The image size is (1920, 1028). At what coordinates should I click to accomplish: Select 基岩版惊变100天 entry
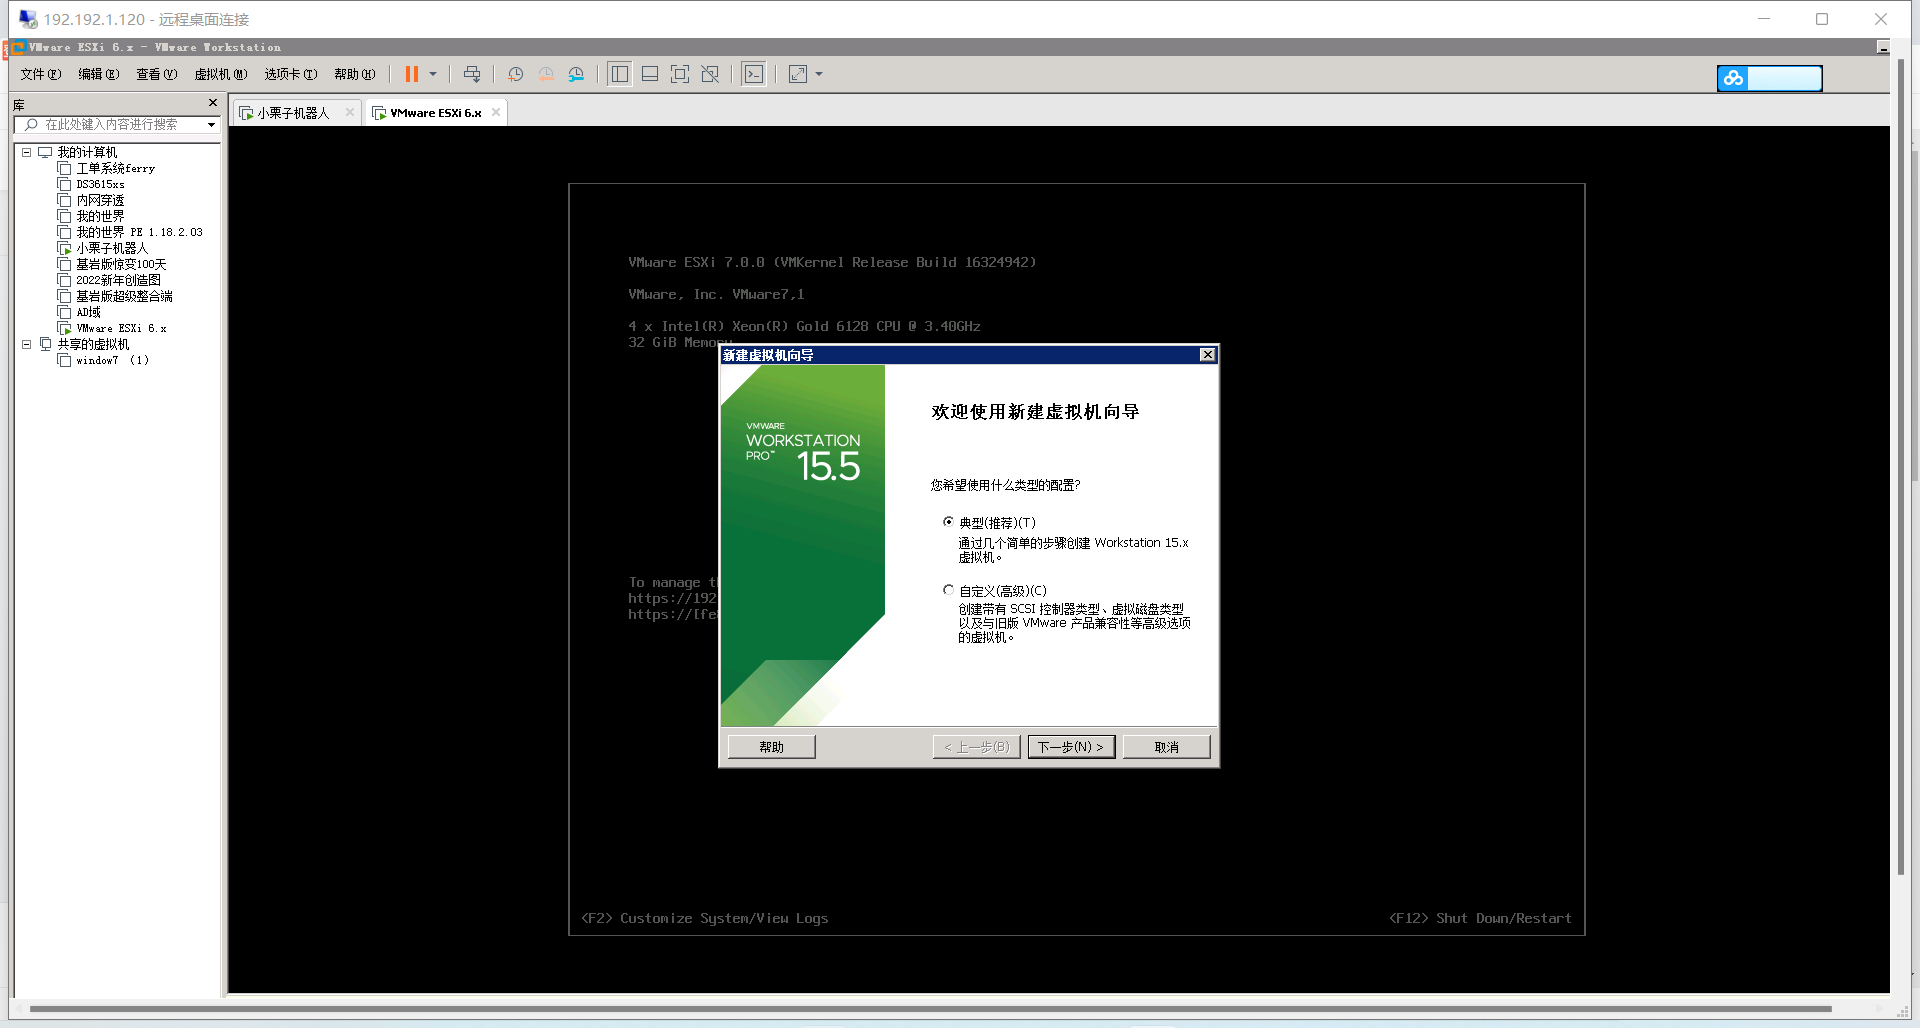click(121, 264)
